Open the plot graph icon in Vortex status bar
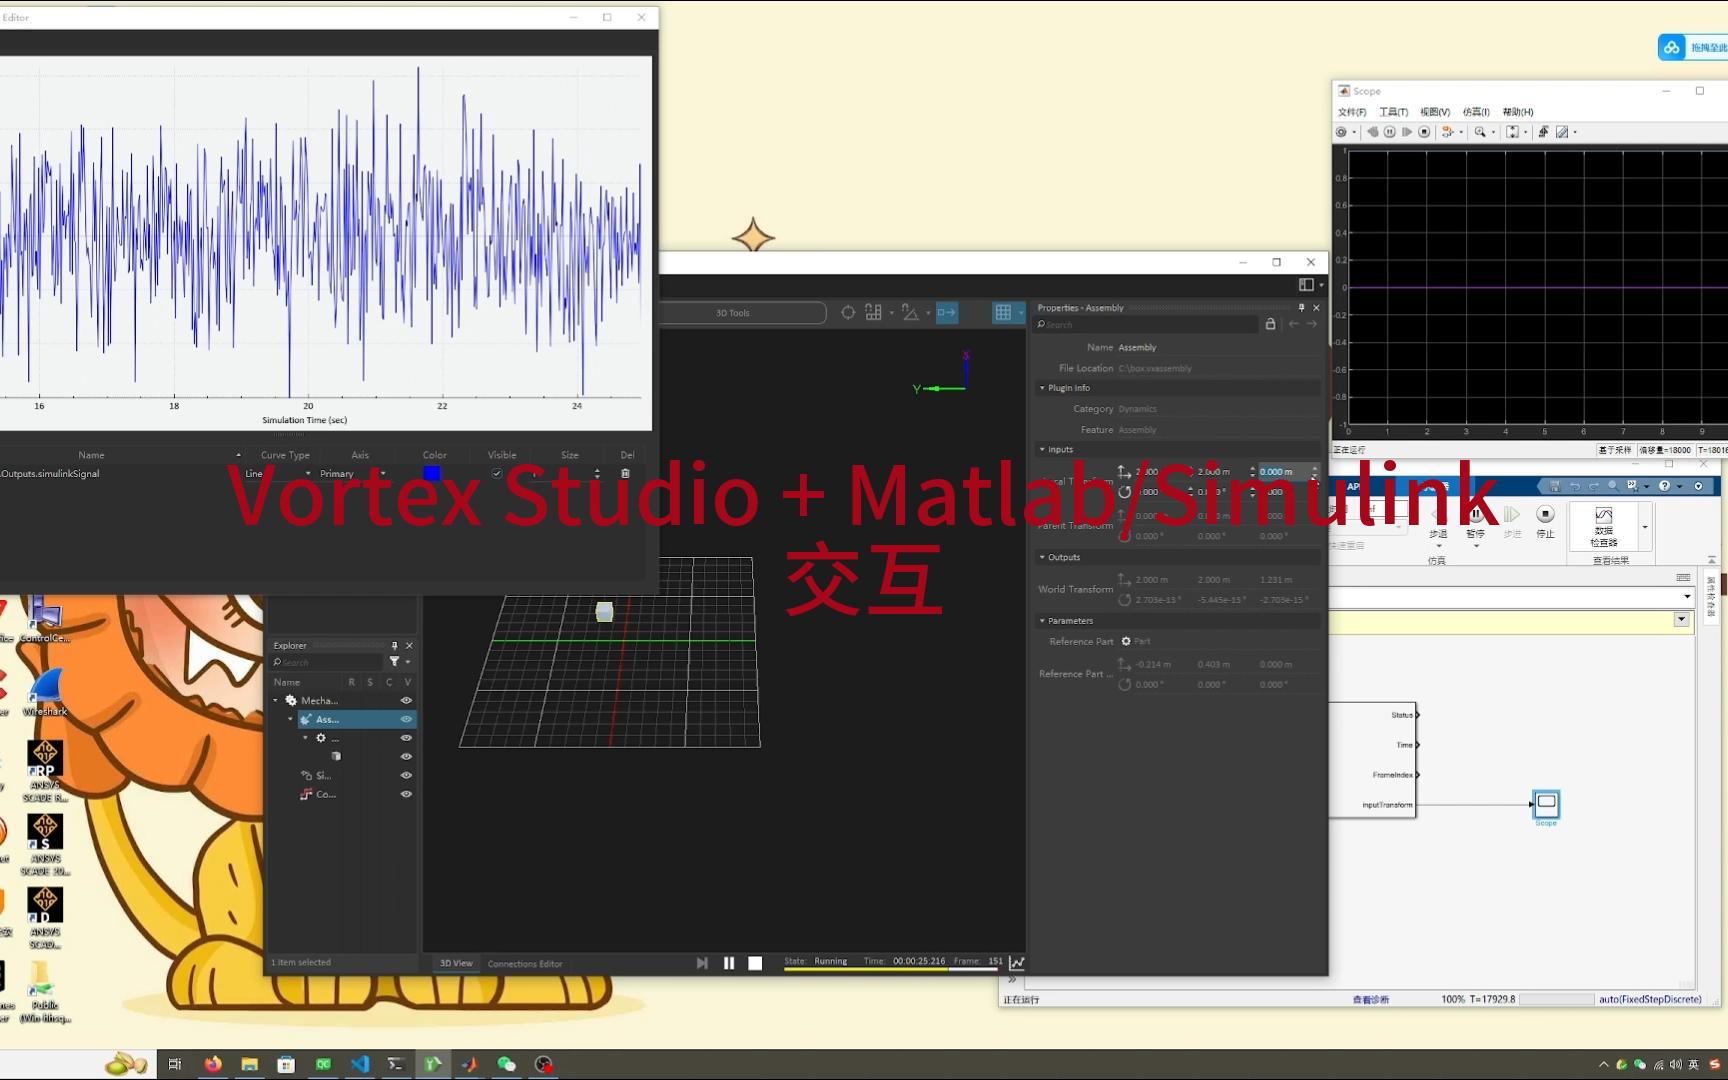The image size is (1728, 1080). (1017, 963)
